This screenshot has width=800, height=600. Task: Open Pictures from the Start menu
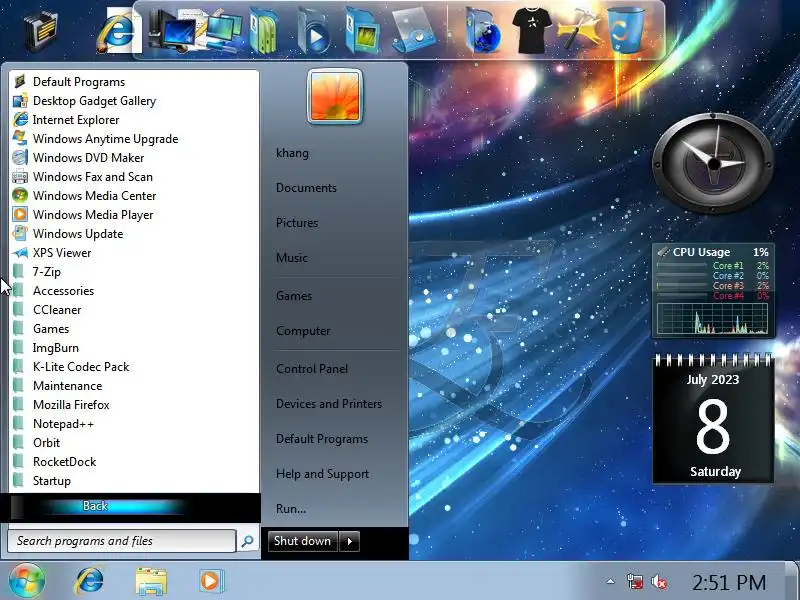pos(297,223)
